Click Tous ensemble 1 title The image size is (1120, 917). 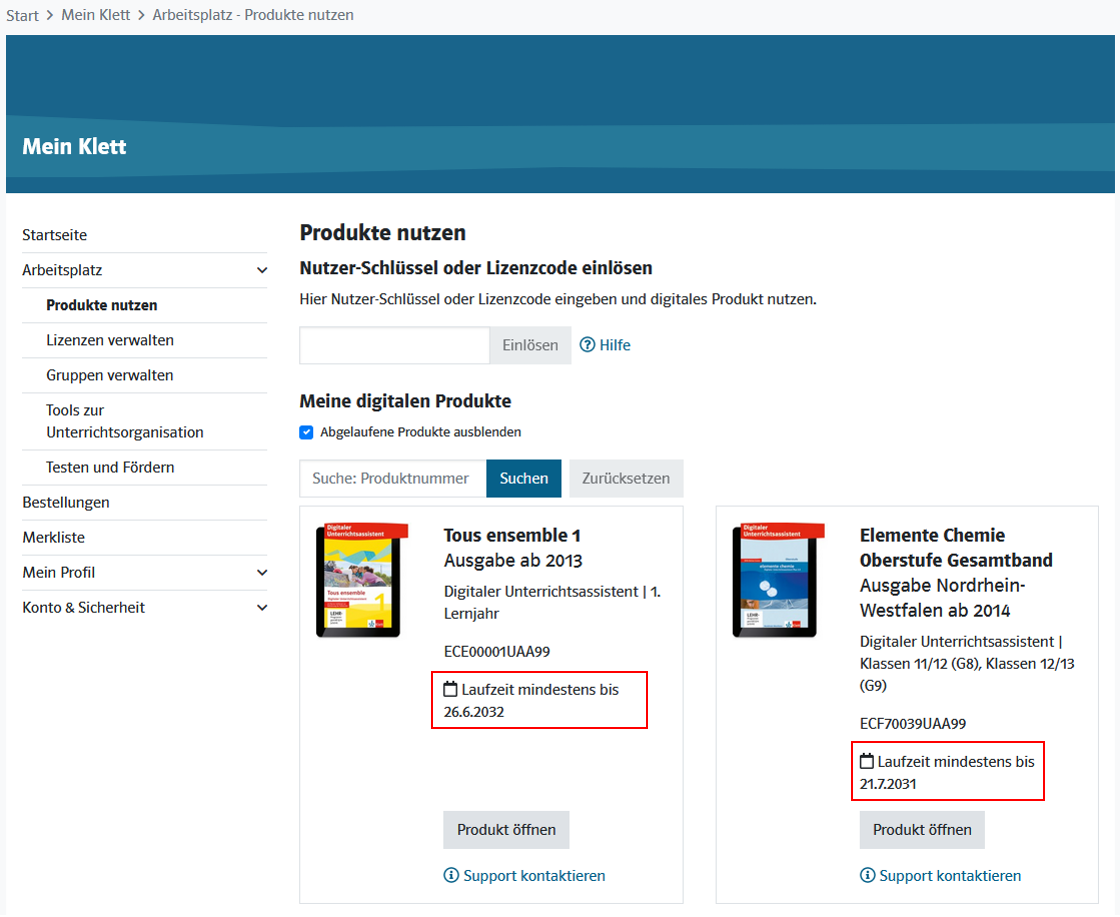tap(512, 535)
